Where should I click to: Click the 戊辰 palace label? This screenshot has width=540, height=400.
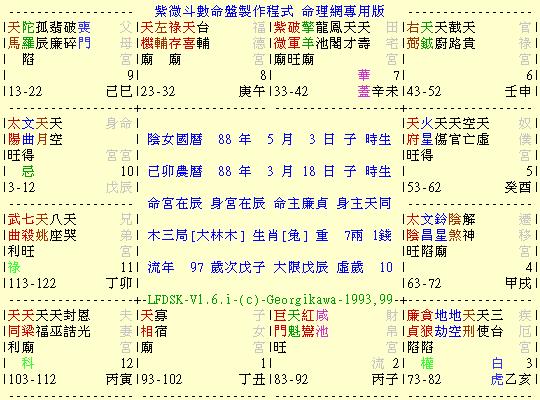tap(119, 187)
